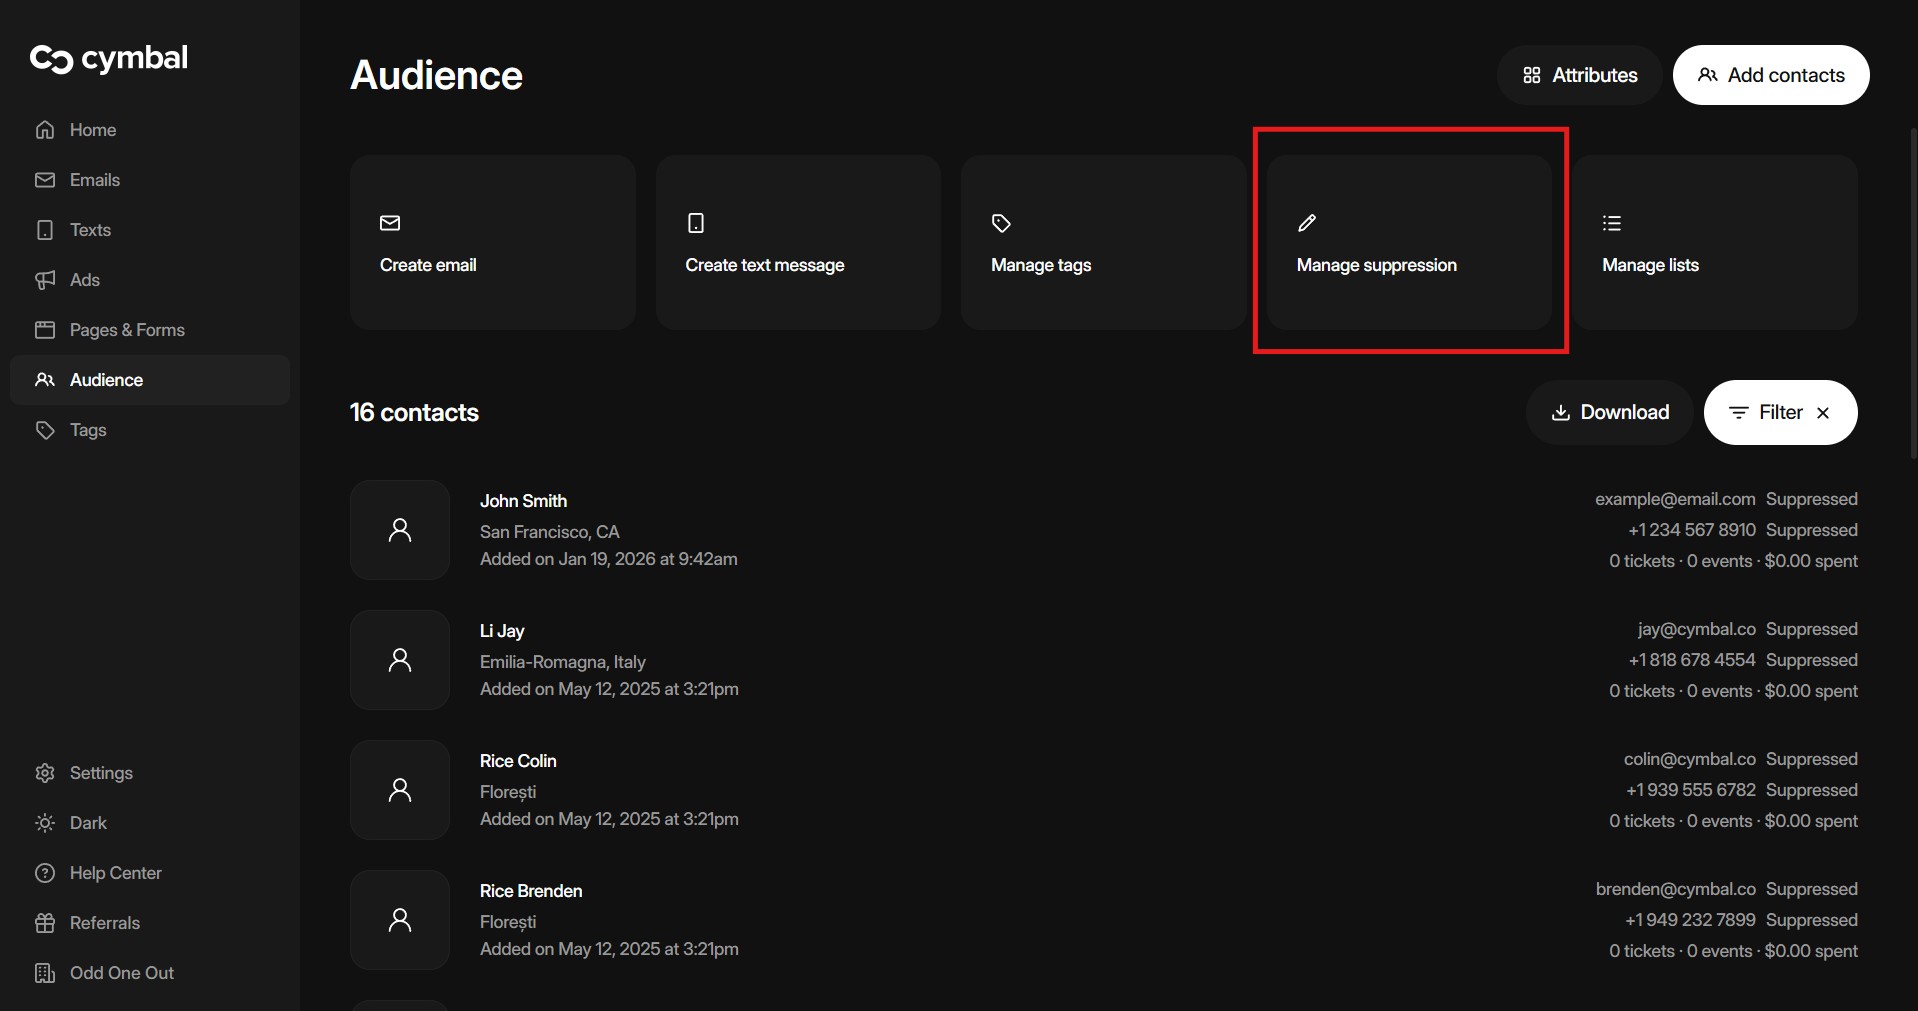Image resolution: width=1918 pixels, height=1011 pixels.
Task: Open Ads megaphone icon
Action: point(45,280)
